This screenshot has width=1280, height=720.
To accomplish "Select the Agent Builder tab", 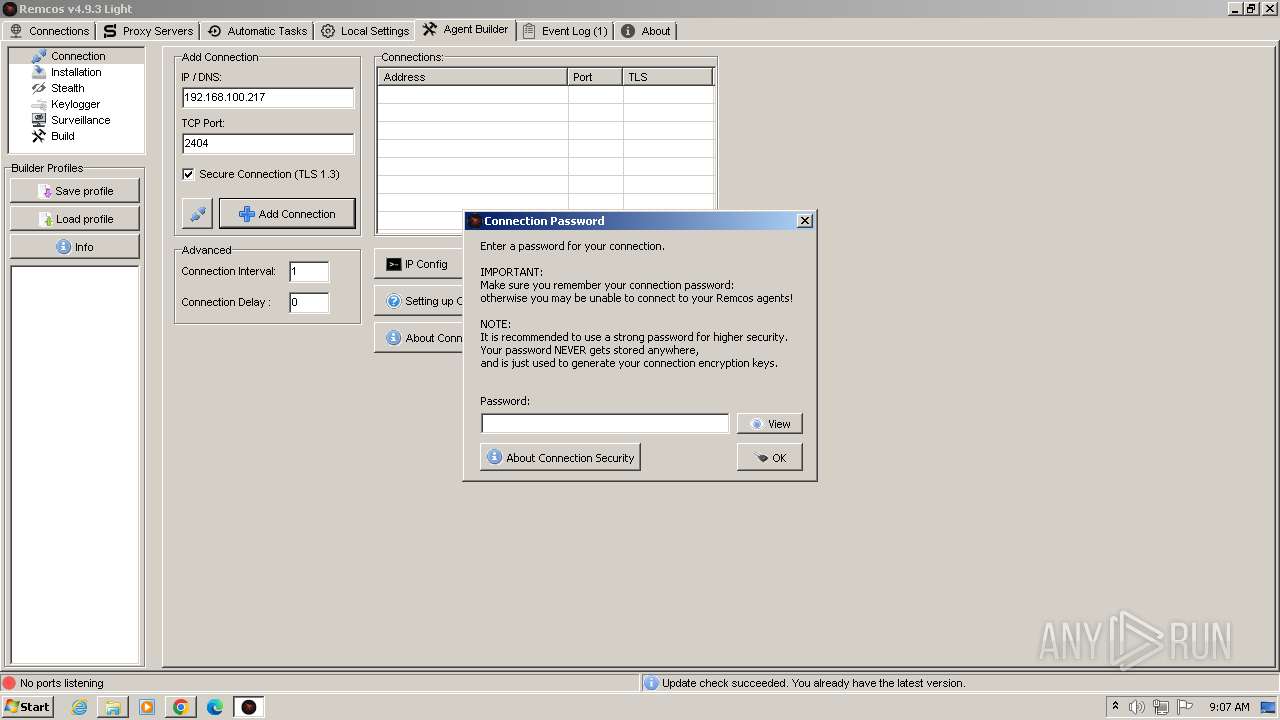I will 466,30.
